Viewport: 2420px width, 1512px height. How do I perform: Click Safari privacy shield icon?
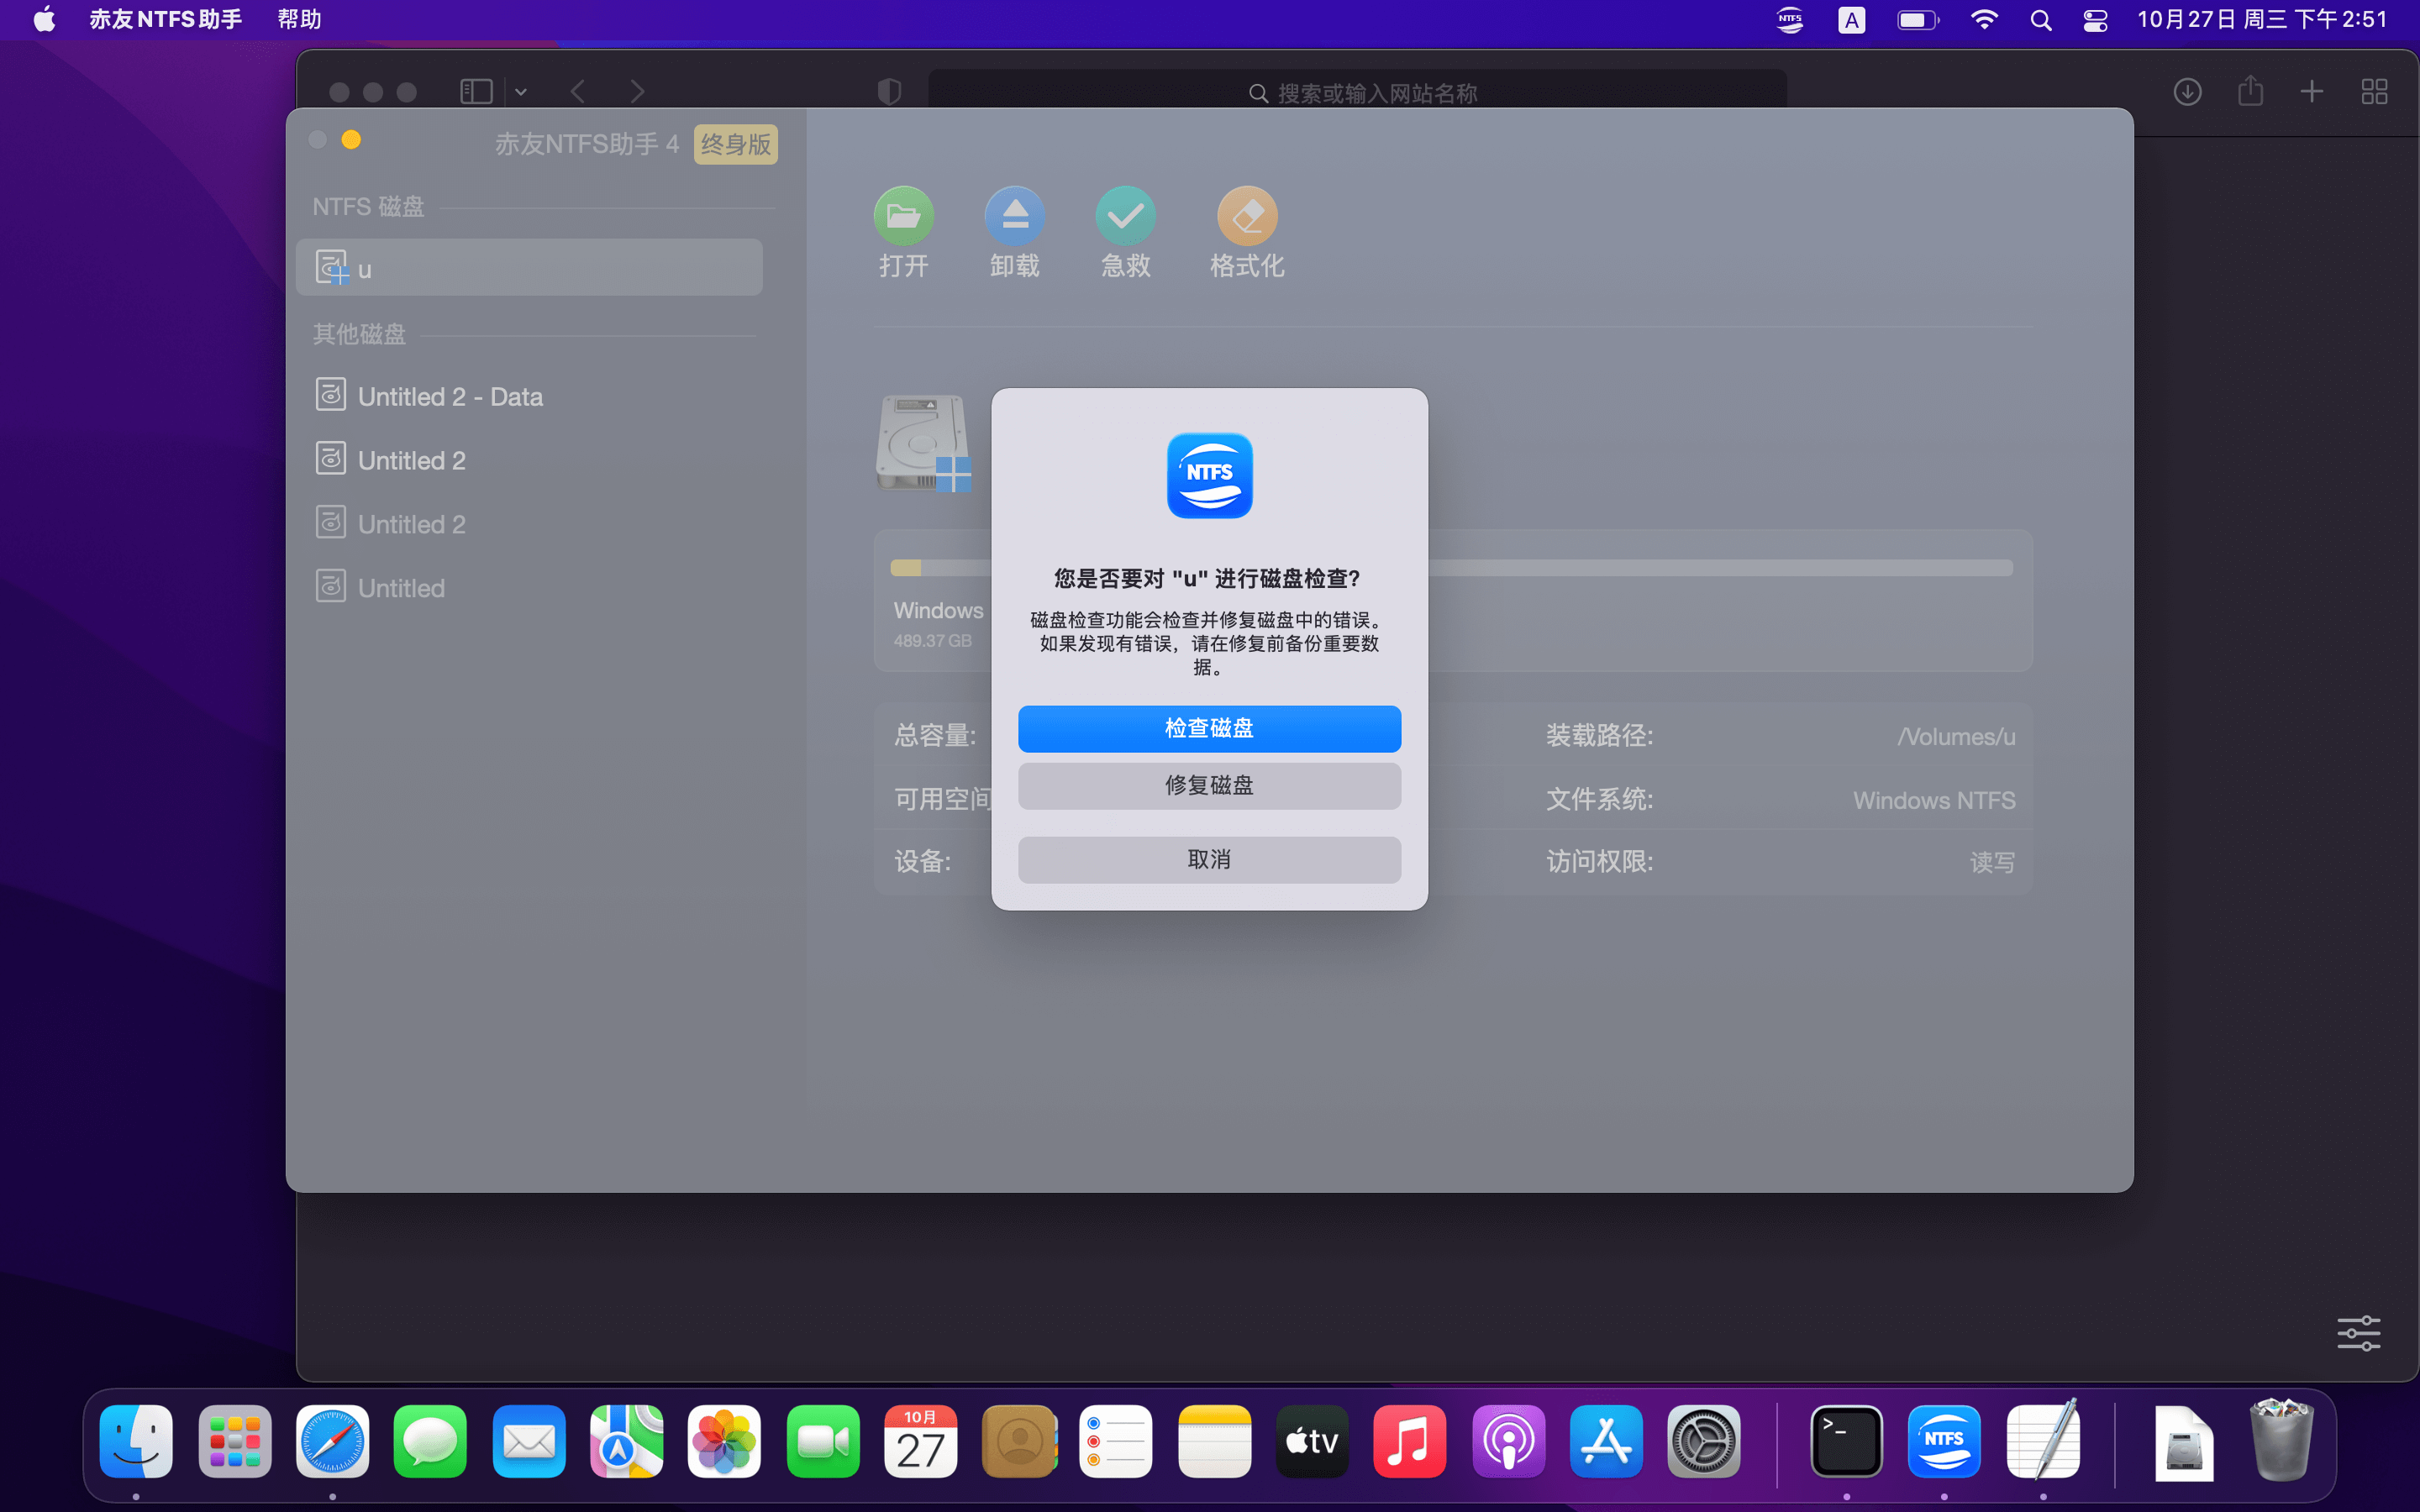pos(889,92)
